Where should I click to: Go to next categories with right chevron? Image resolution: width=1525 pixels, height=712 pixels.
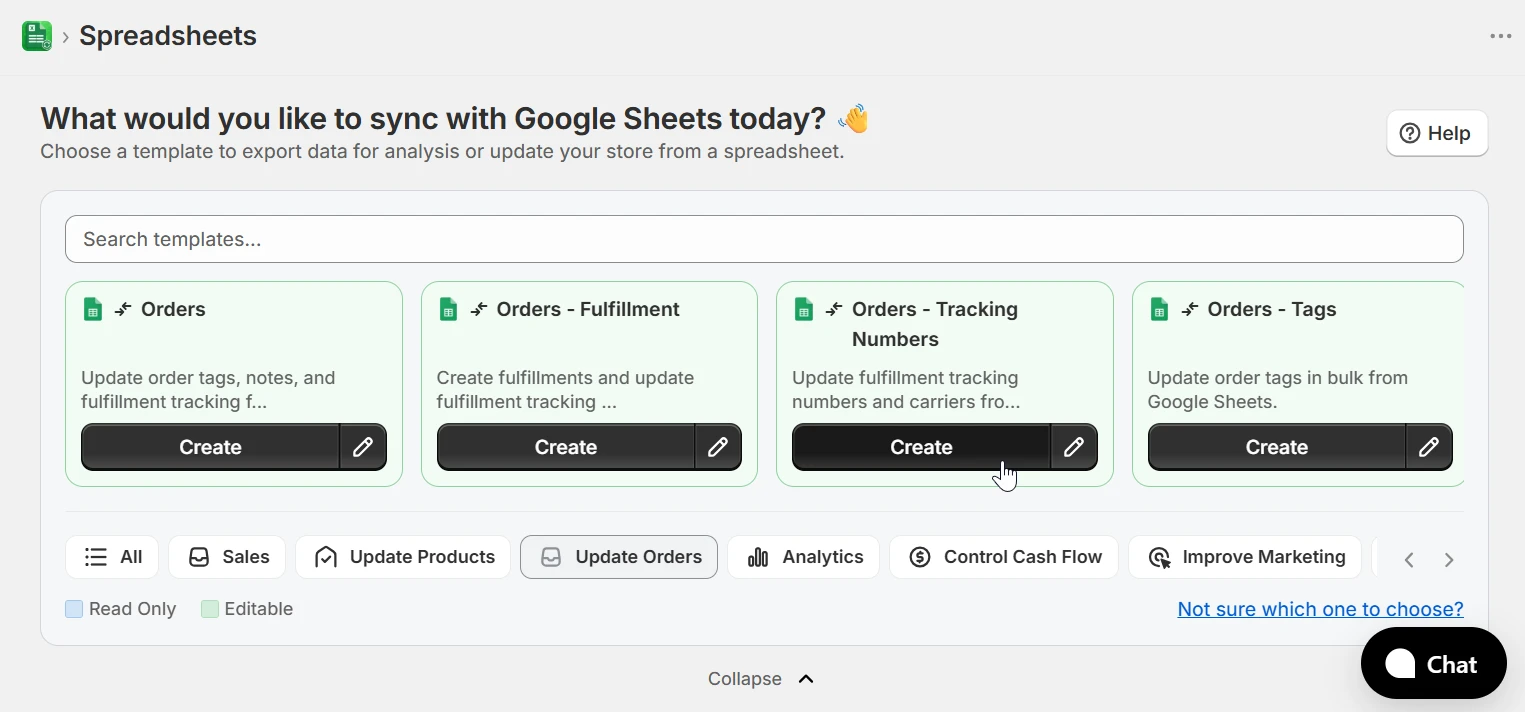pyautogui.click(x=1449, y=560)
